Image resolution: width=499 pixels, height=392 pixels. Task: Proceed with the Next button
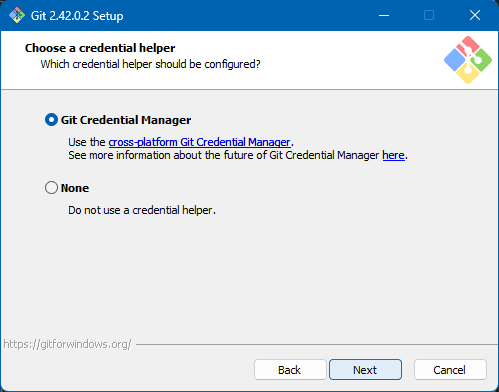click(365, 369)
